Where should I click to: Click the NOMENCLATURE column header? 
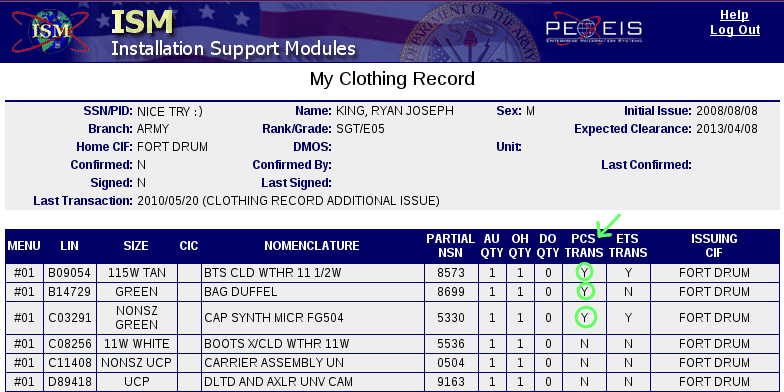click(312, 246)
